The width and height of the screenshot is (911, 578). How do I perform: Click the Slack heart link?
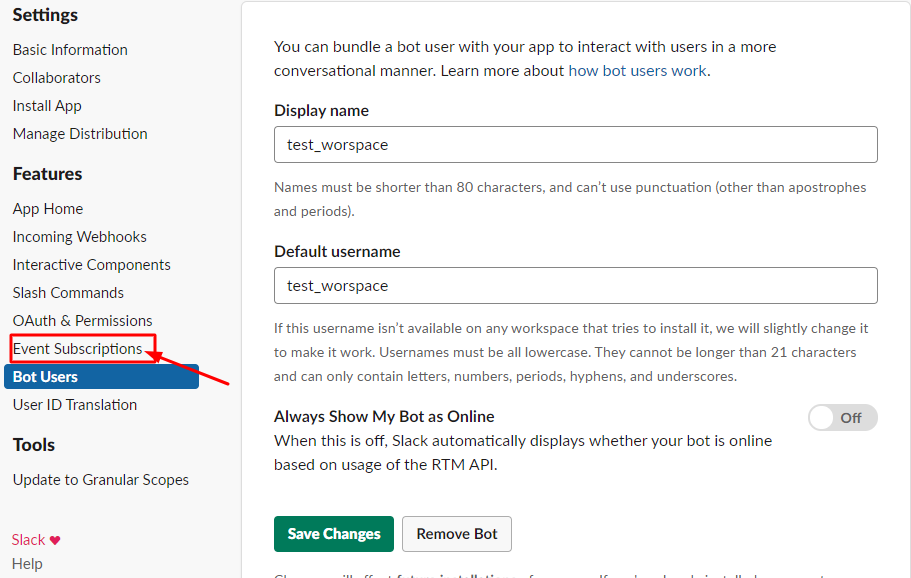tap(36, 540)
